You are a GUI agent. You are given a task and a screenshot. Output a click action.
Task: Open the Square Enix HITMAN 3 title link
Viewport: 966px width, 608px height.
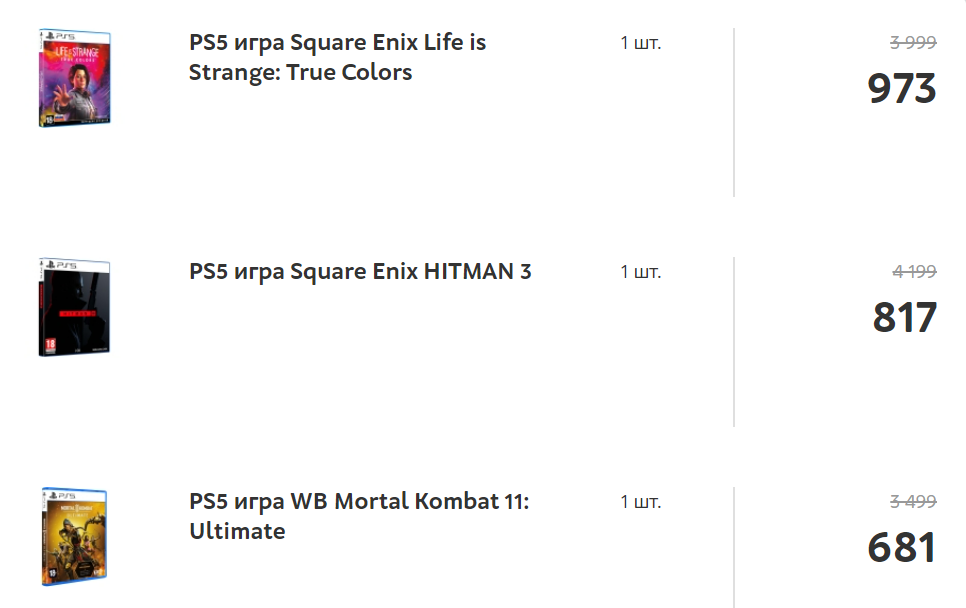click(360, 272)
